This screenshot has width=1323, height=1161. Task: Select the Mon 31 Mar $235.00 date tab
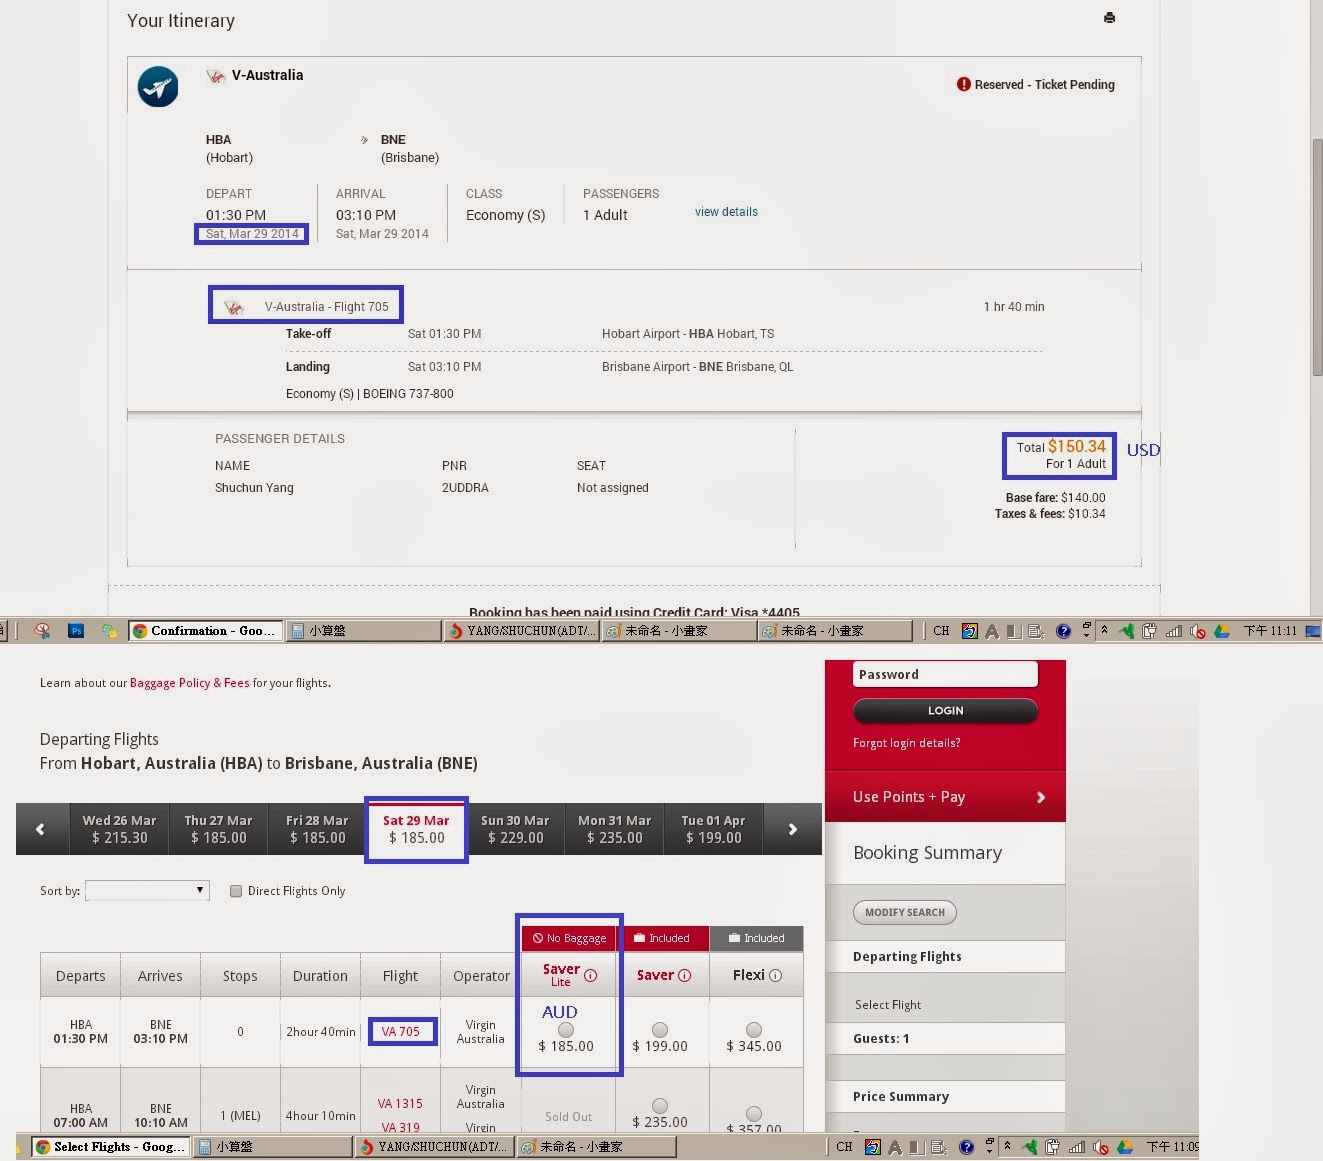click(x=614, y=829)
